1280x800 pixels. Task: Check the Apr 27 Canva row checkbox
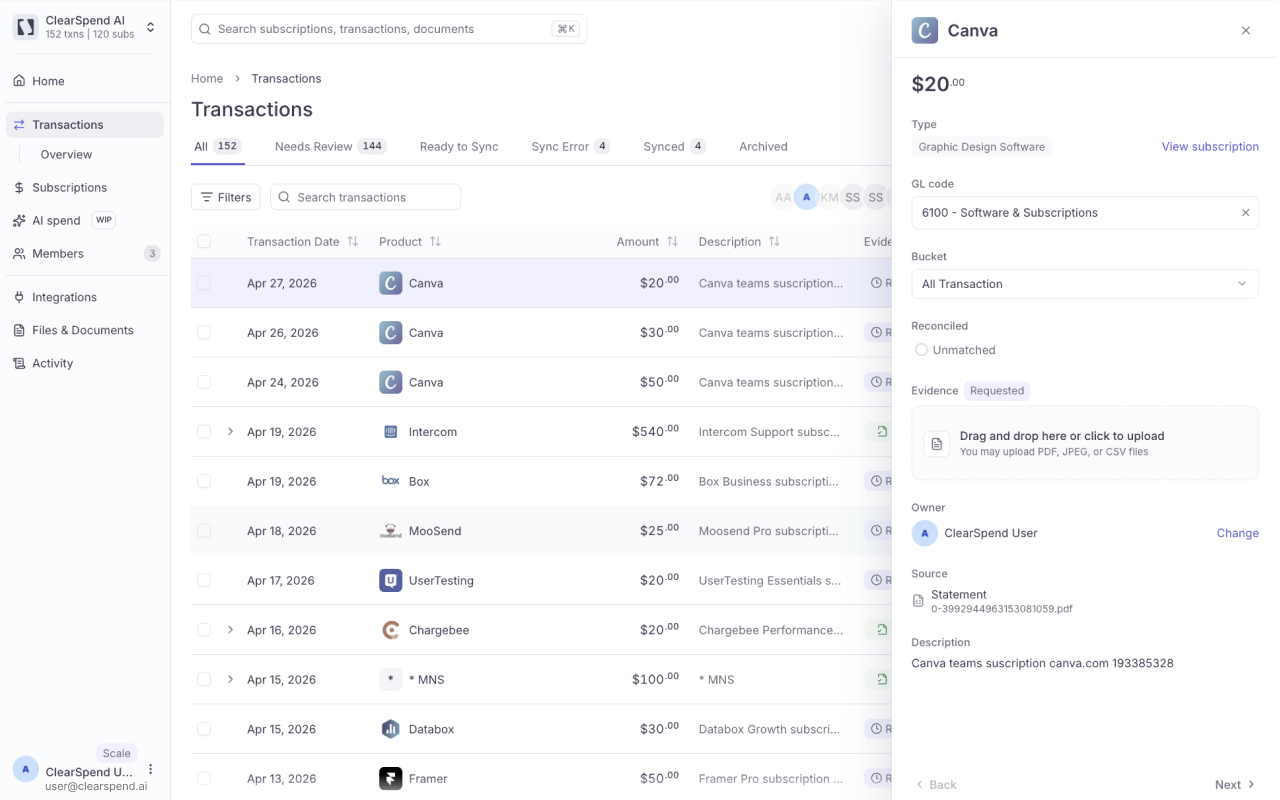point(204,283)
